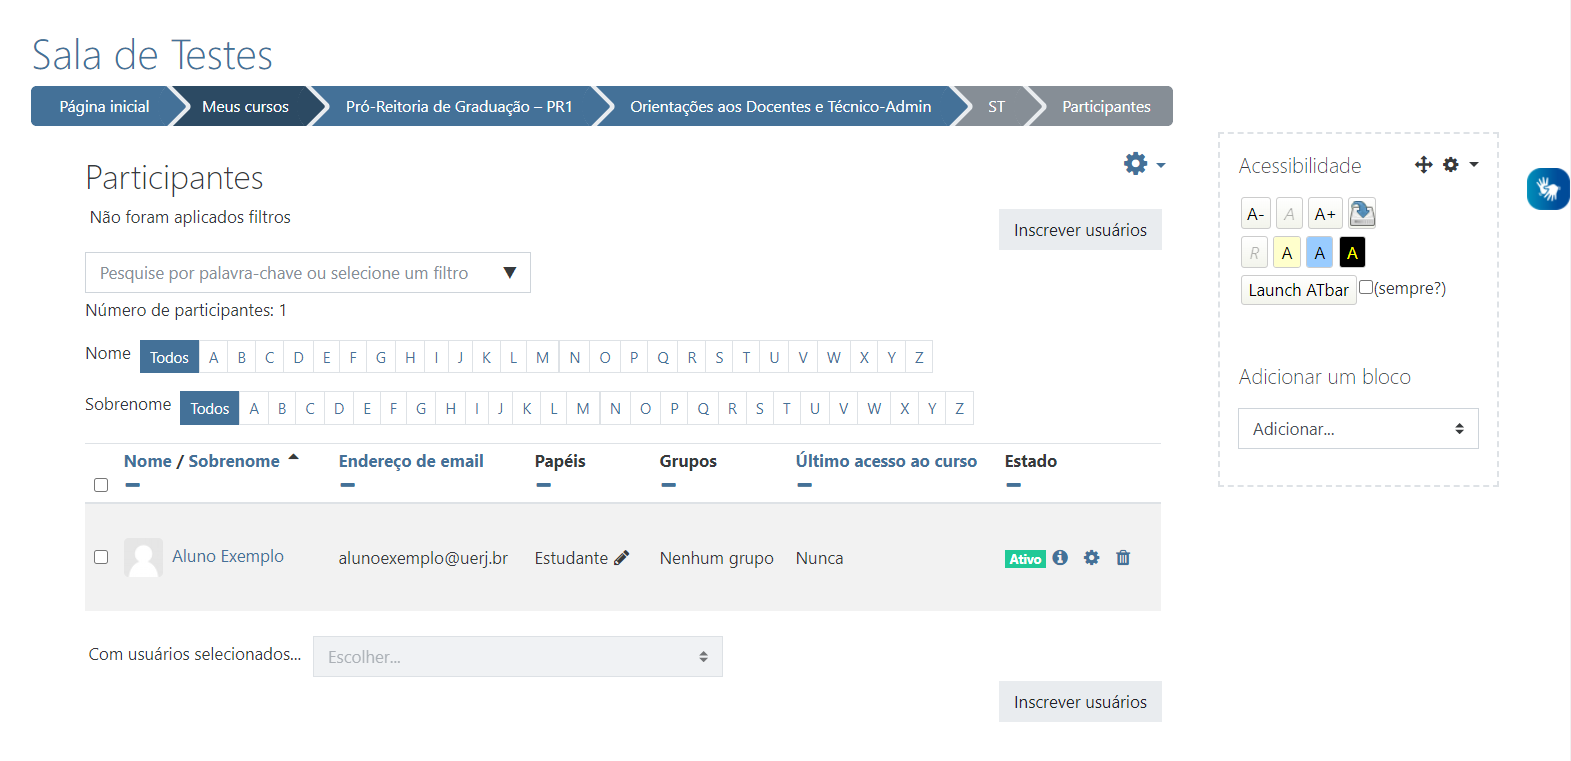Click top Inscrever usuários button
The width and height of the screenshot is (1571, 761).
click(1080, 230)
